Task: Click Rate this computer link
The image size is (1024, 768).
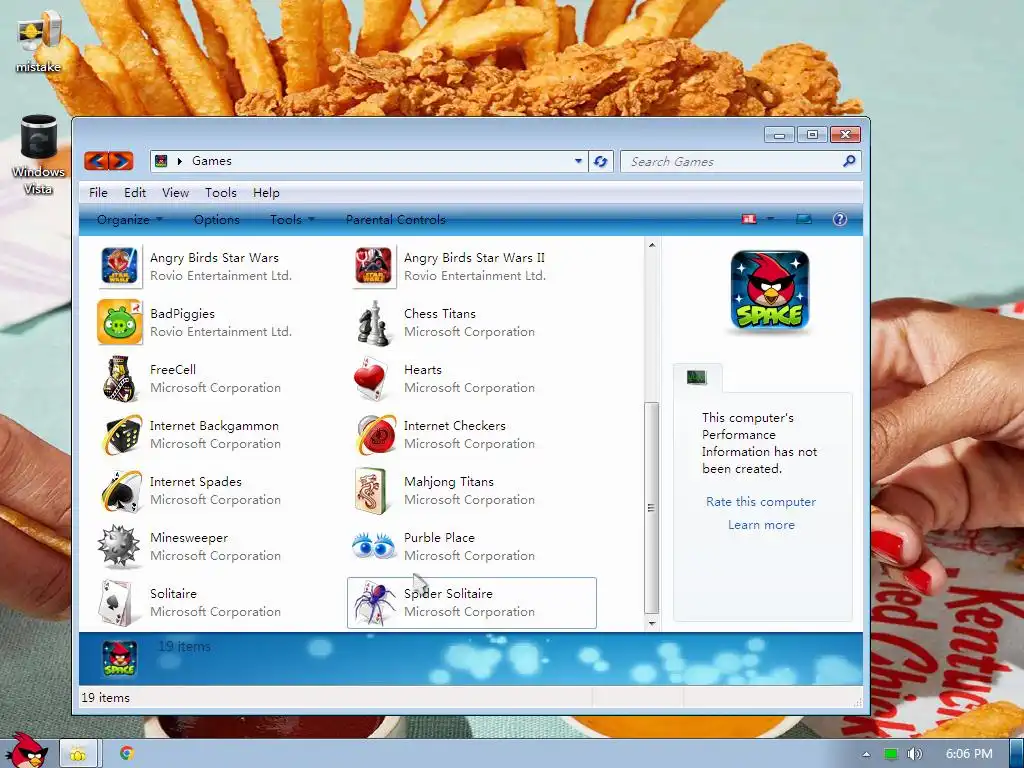Action: pyautogui.click(x=761, y=502)
